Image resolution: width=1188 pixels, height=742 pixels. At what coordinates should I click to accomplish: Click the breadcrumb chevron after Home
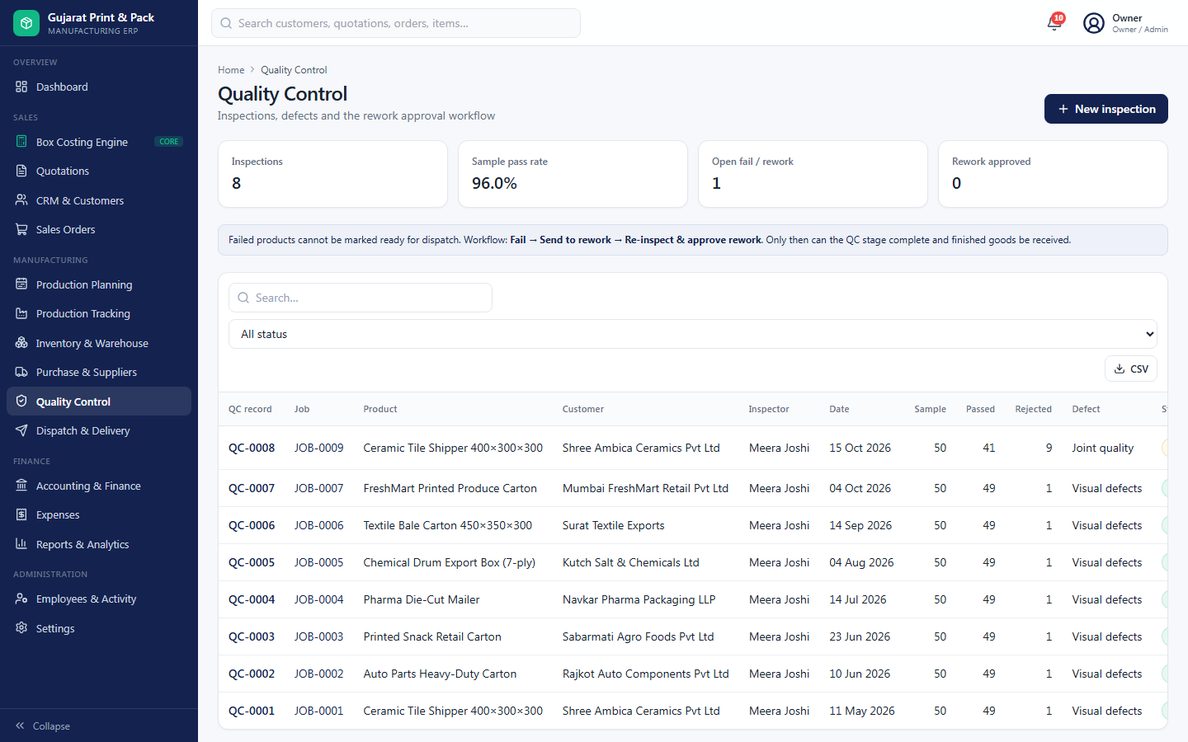coord(252,70)
